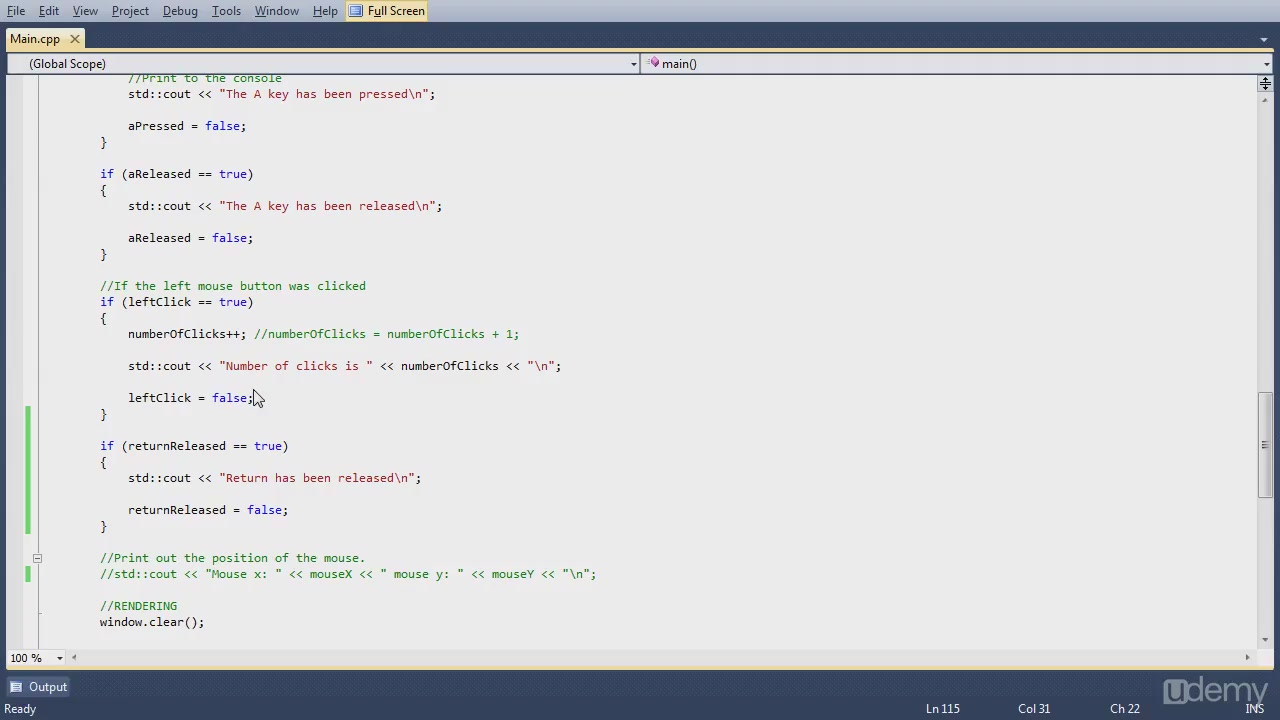Screen dimensions: 1280x720
Task: Click 'The A key has been released' line
Action: (285, 206)
